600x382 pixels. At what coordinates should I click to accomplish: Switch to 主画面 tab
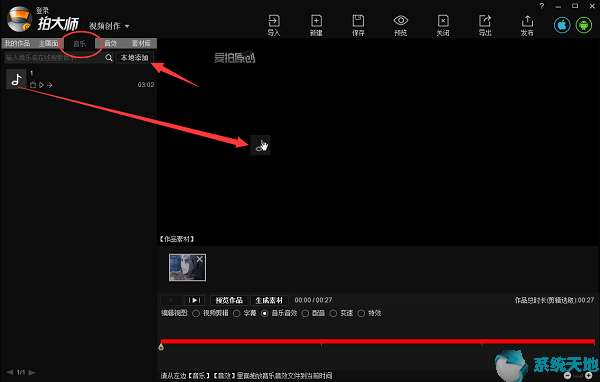(48, 44)
